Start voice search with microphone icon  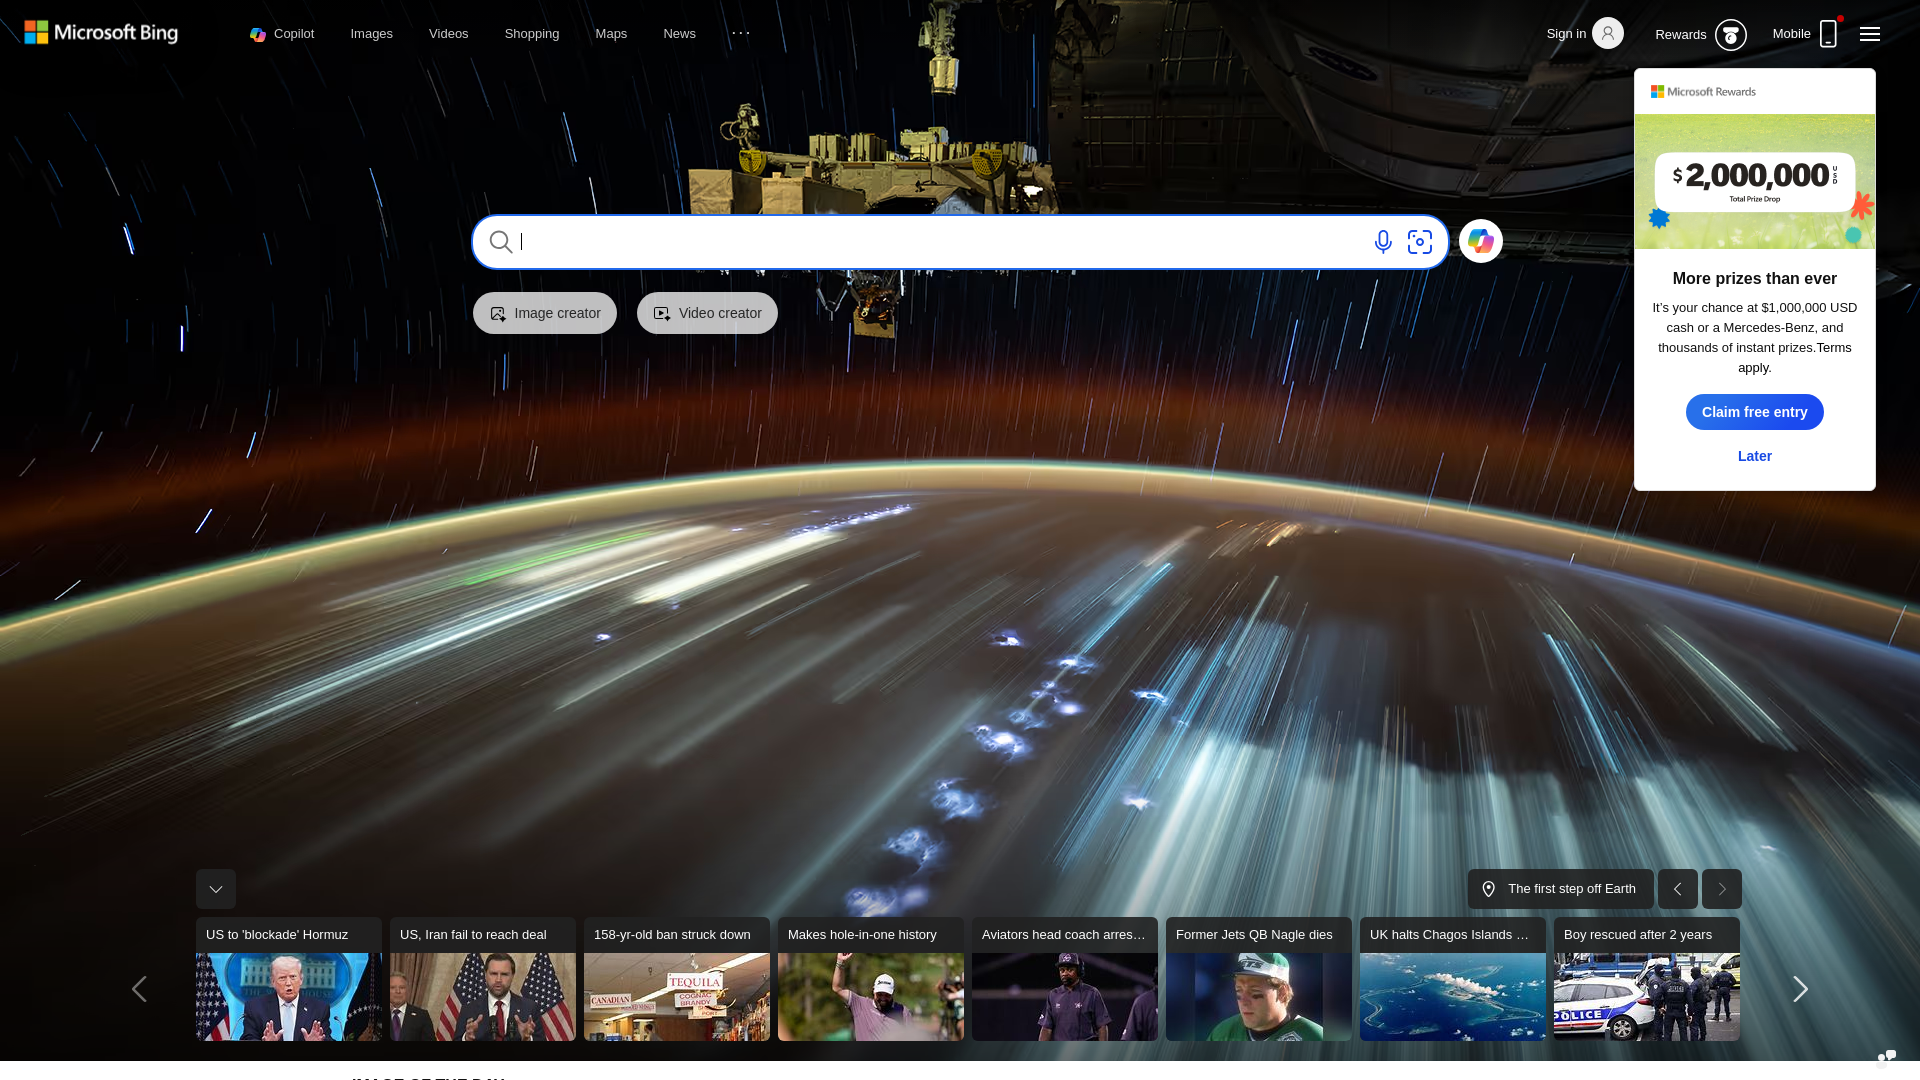click(x=1383, y=242)
